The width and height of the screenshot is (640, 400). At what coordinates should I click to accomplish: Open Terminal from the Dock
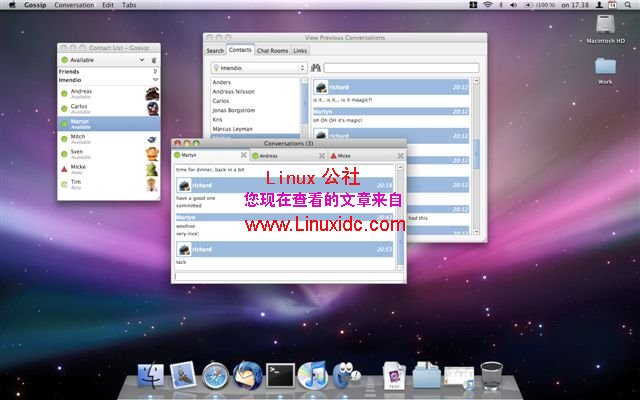280,376
